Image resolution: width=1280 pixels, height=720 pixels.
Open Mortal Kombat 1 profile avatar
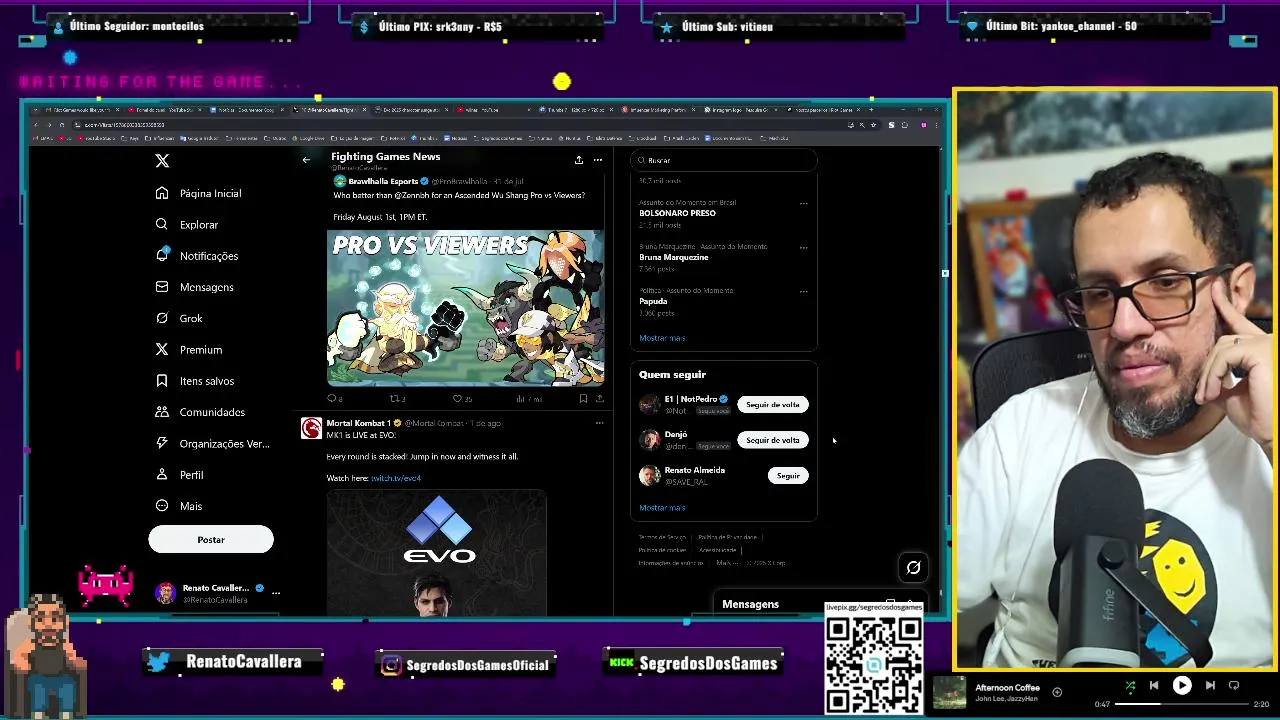[x=312, y=429]
